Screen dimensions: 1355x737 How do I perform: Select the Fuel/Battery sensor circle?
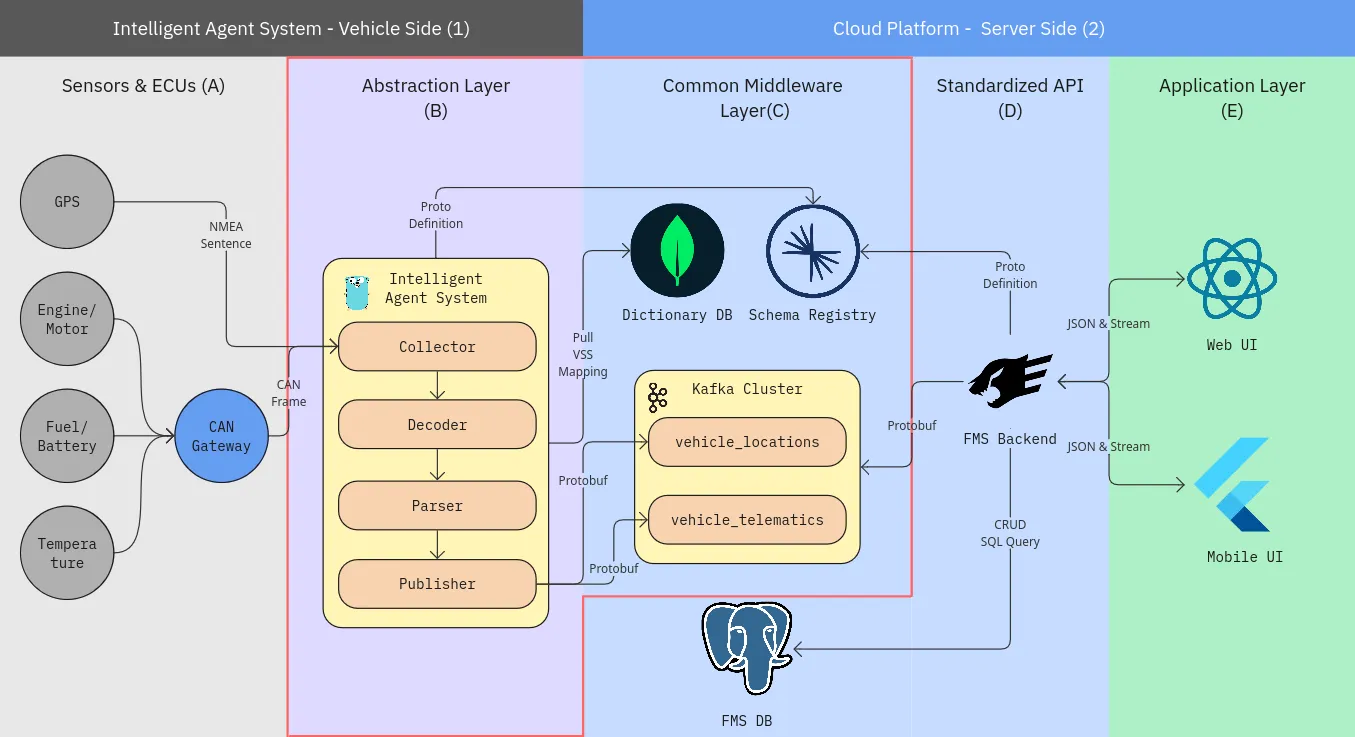(67, 437)
